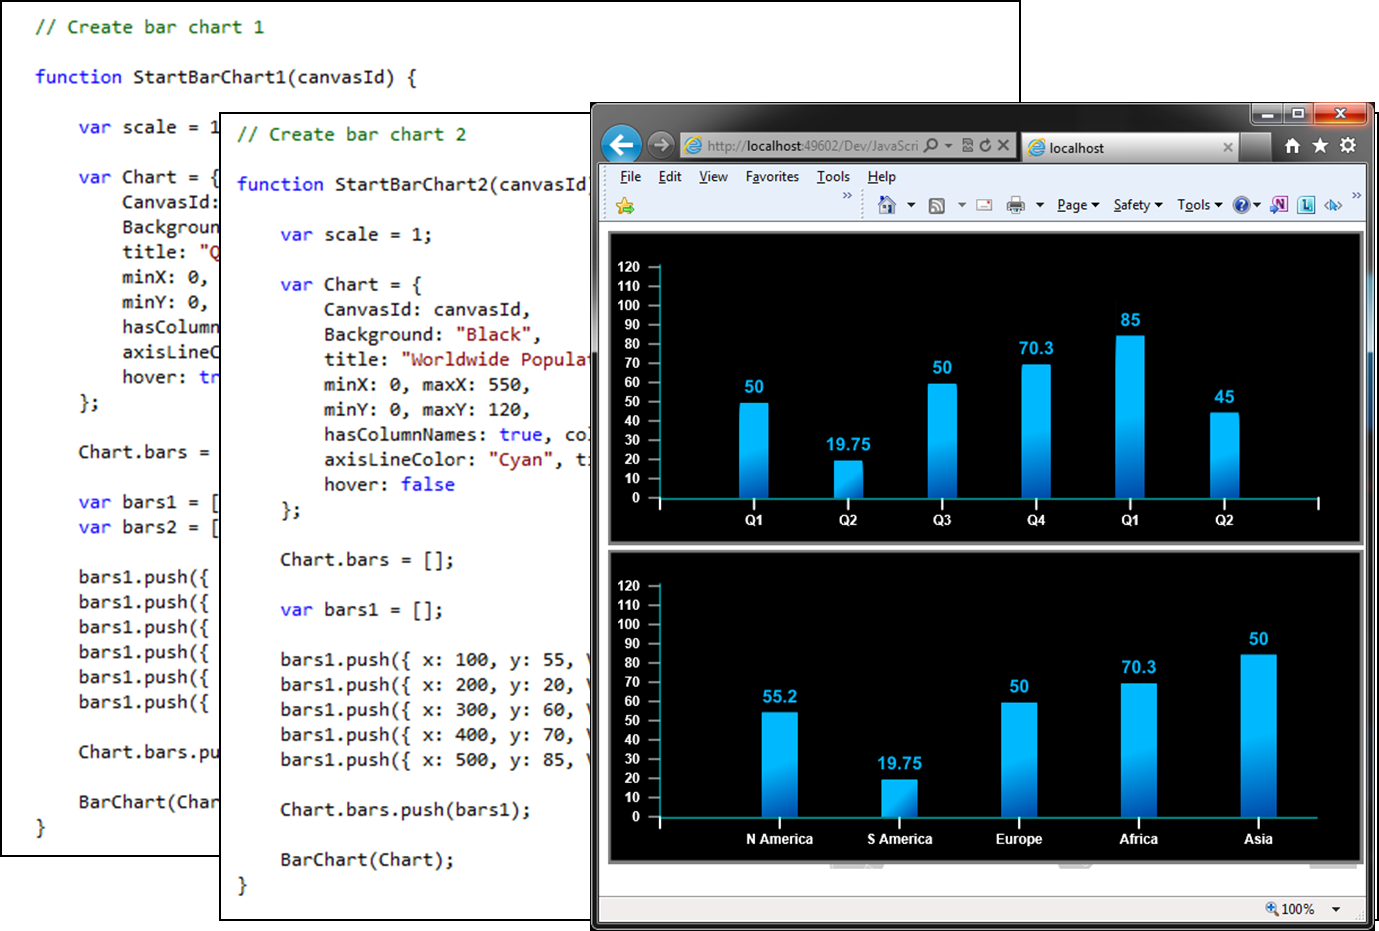Click the blue Help question mark icon
This screenshot has height=931, width=1379.
tap(1241, 205)
